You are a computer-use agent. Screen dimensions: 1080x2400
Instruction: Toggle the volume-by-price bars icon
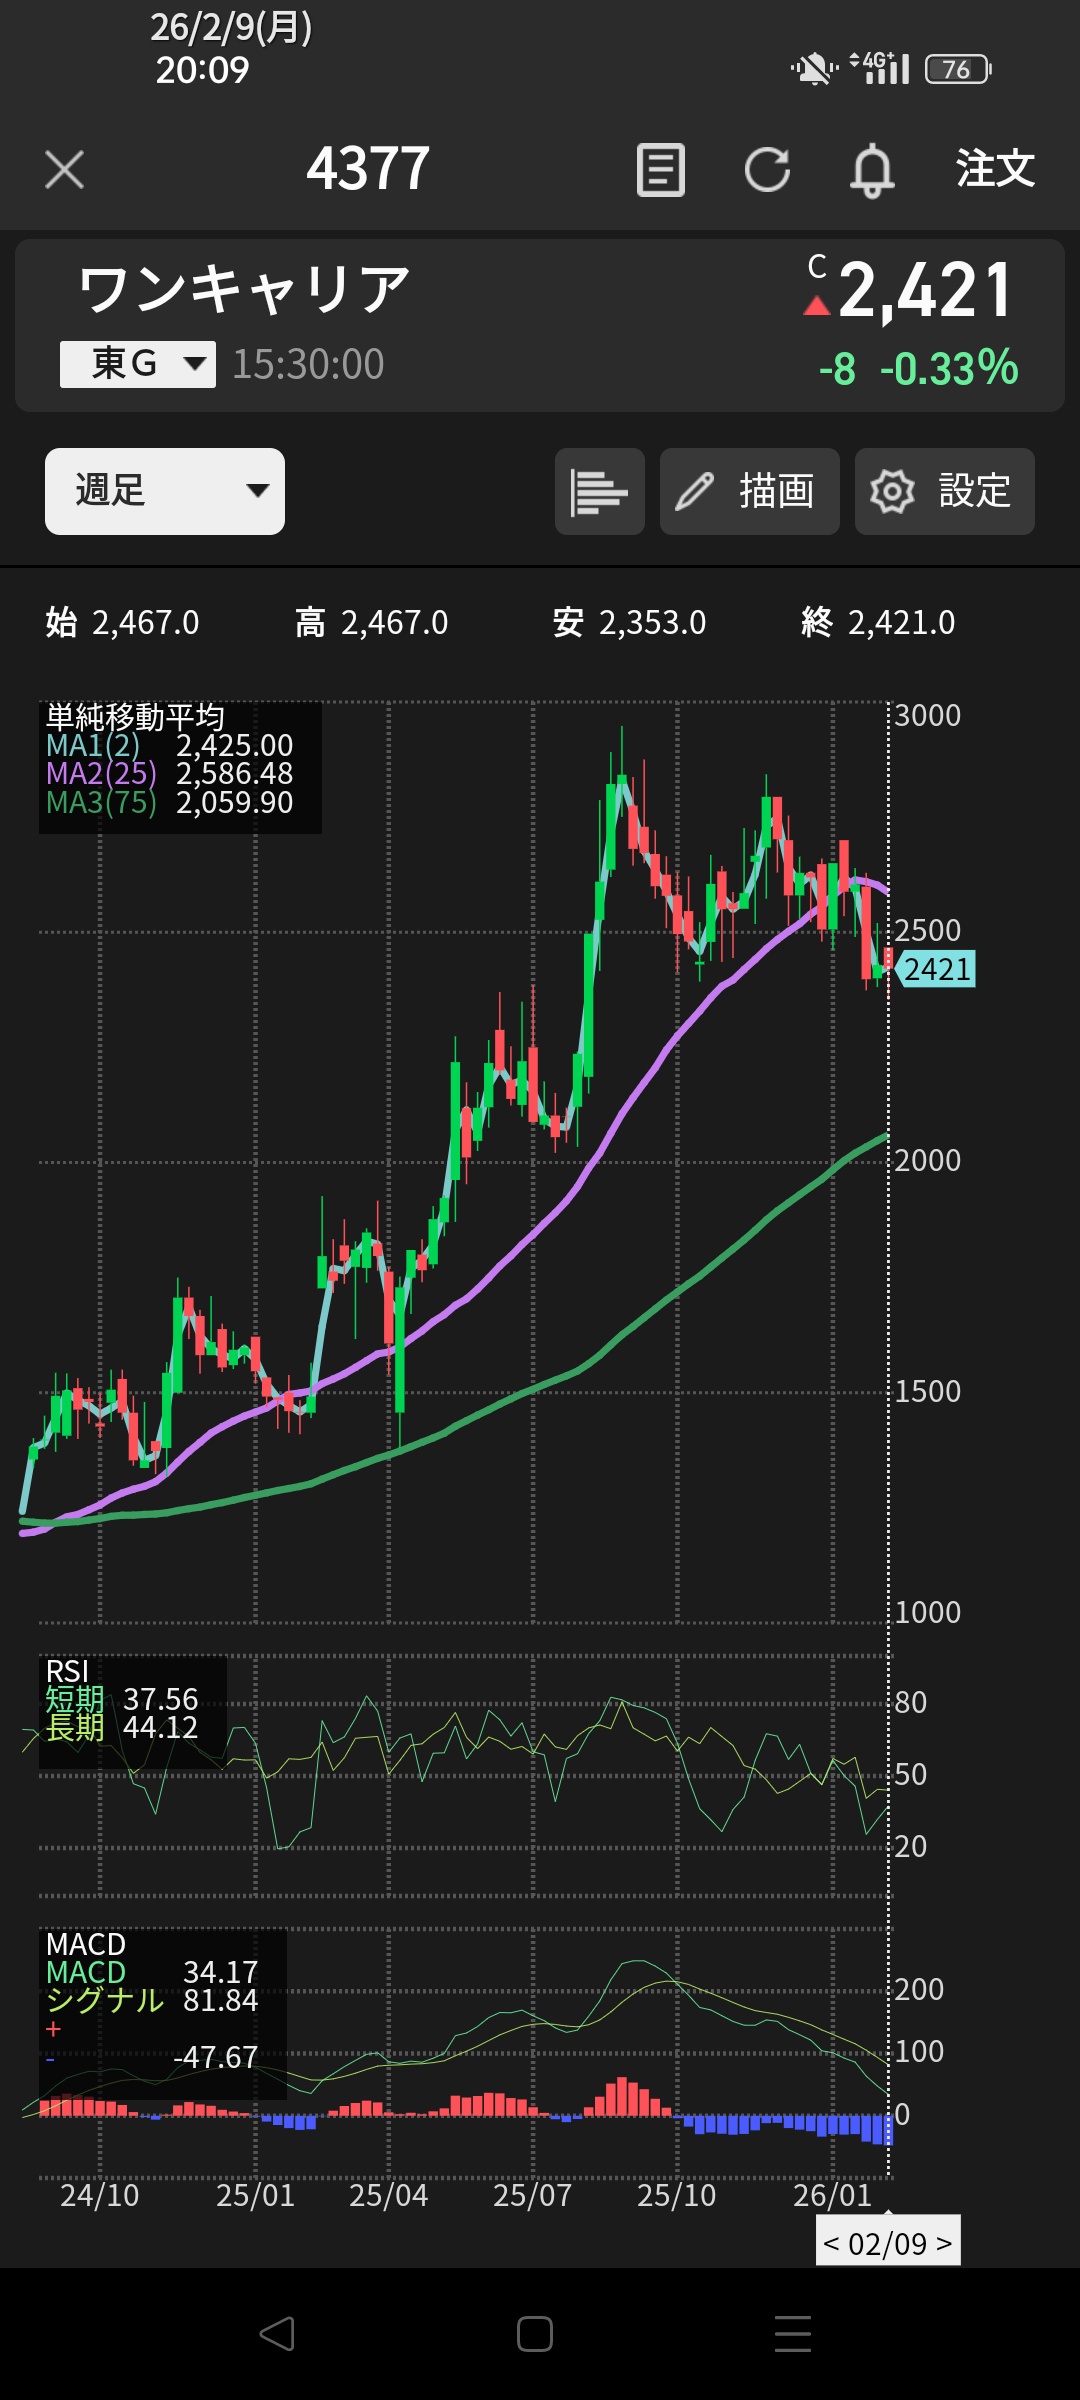[x=599, y=491]
